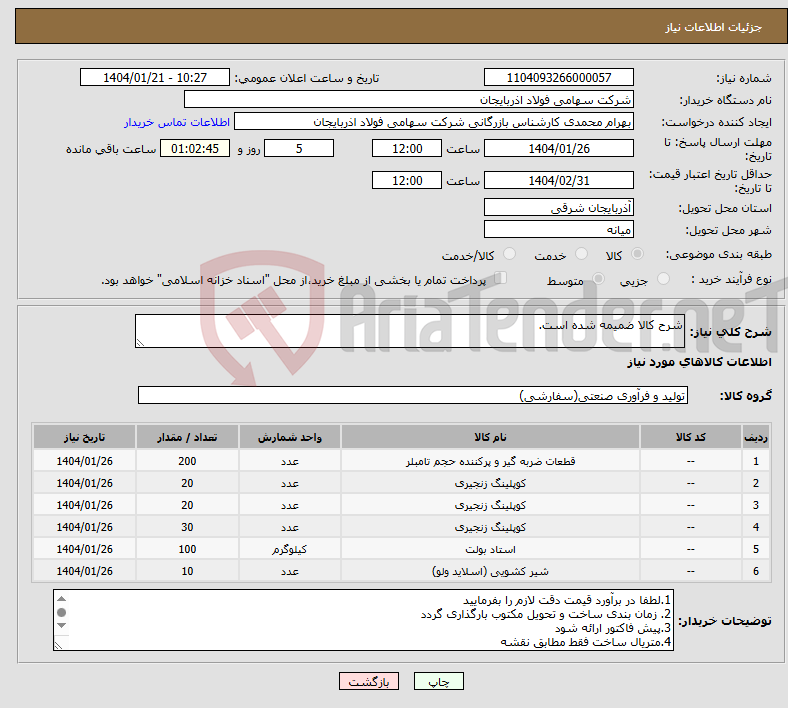Click the unit کیلوگرم in row 5

point(289,549)
